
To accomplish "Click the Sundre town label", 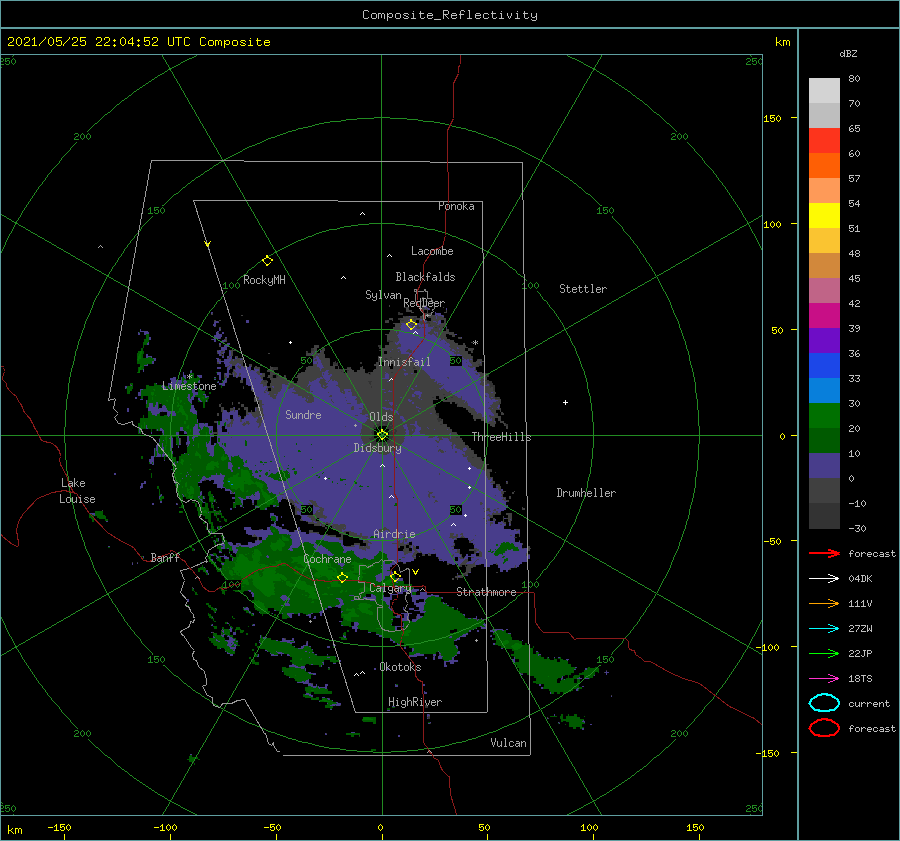I will coord(304,414).
